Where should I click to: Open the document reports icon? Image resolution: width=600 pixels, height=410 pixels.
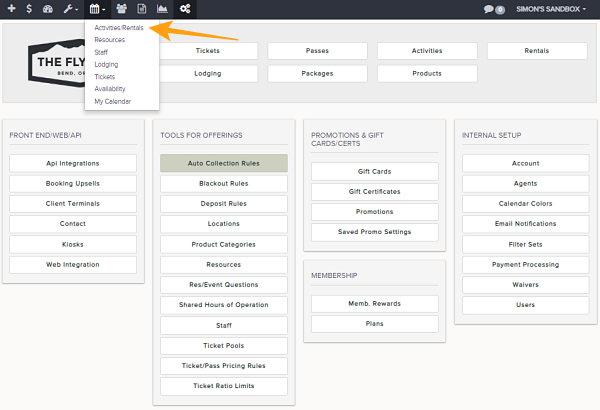point(141,9)
